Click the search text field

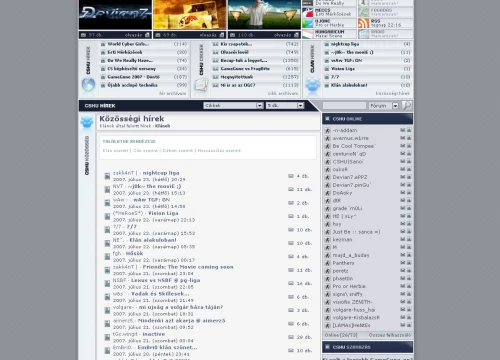tap(344, 106)
